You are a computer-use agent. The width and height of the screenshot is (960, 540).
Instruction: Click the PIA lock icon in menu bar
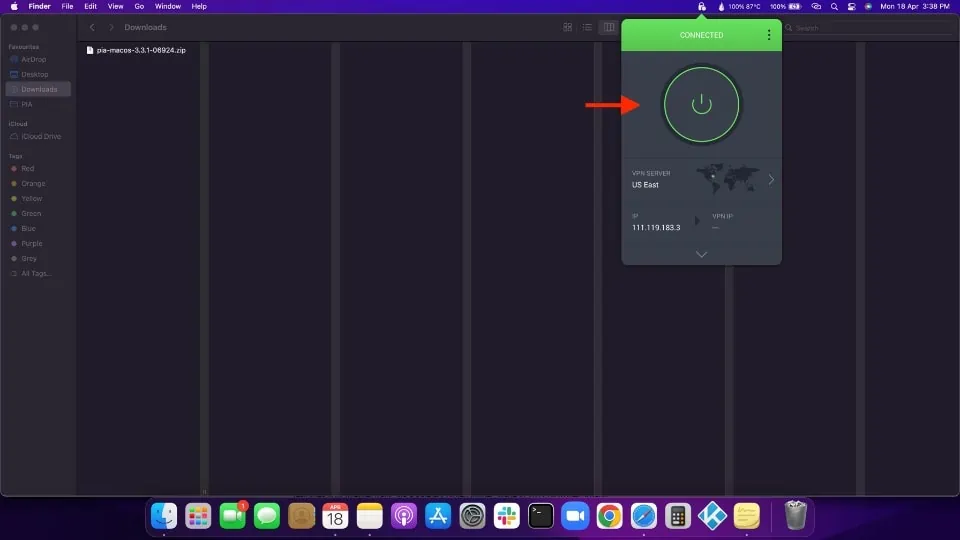702,7
